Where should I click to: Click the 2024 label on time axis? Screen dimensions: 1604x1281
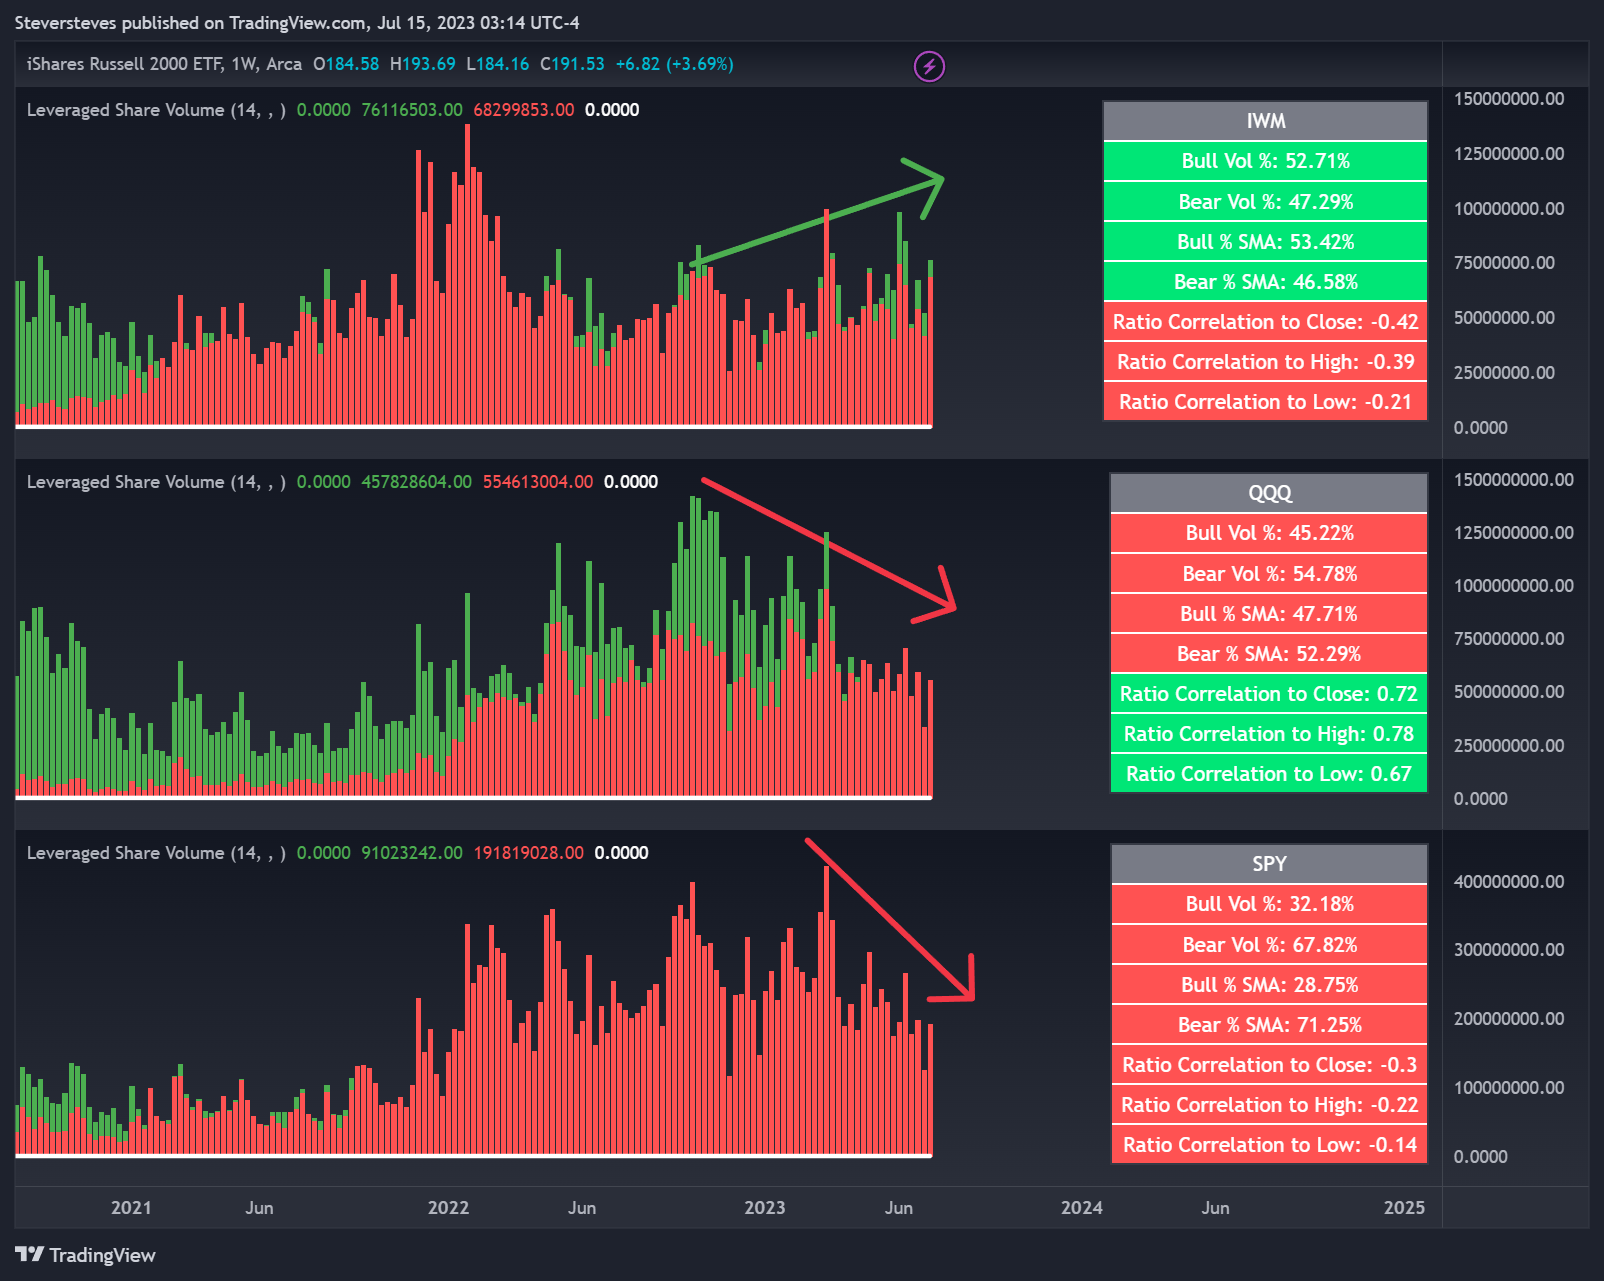tap(1082, 1208)
